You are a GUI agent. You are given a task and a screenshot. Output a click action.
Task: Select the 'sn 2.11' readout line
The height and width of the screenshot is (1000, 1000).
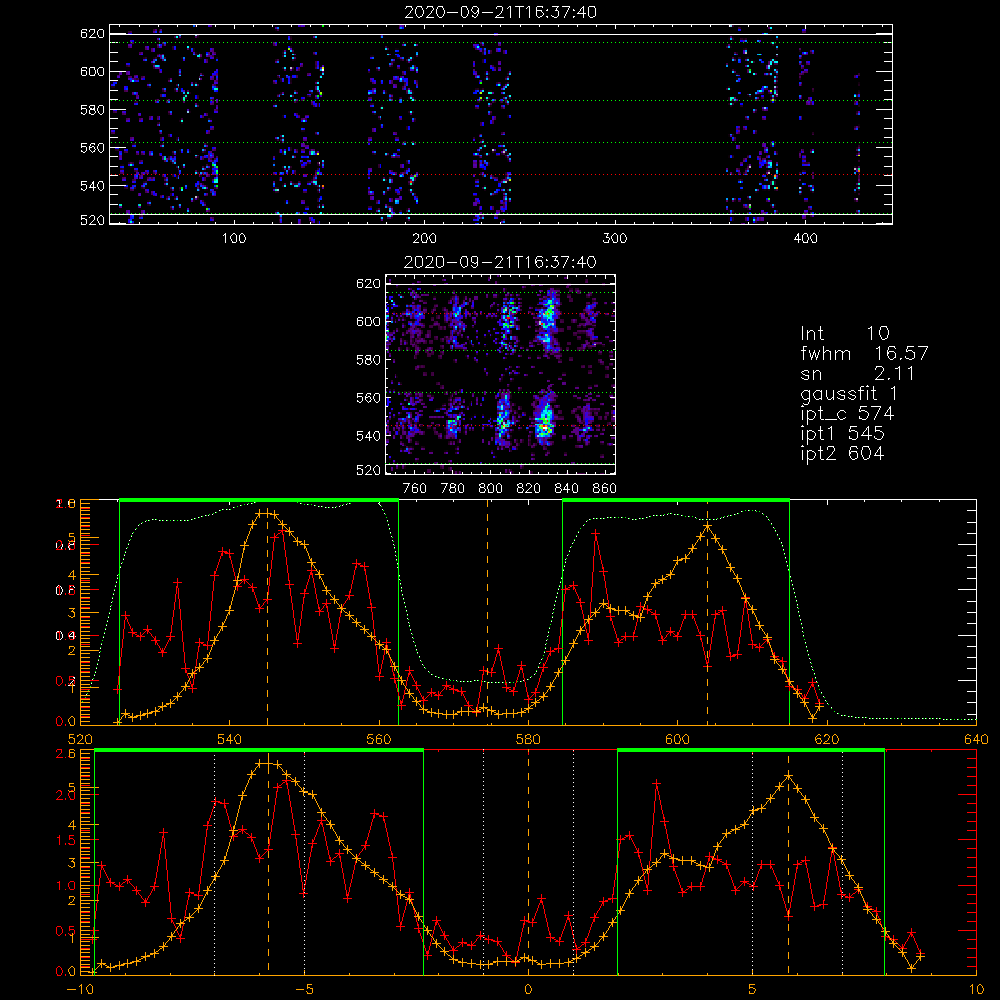[857, 373]
